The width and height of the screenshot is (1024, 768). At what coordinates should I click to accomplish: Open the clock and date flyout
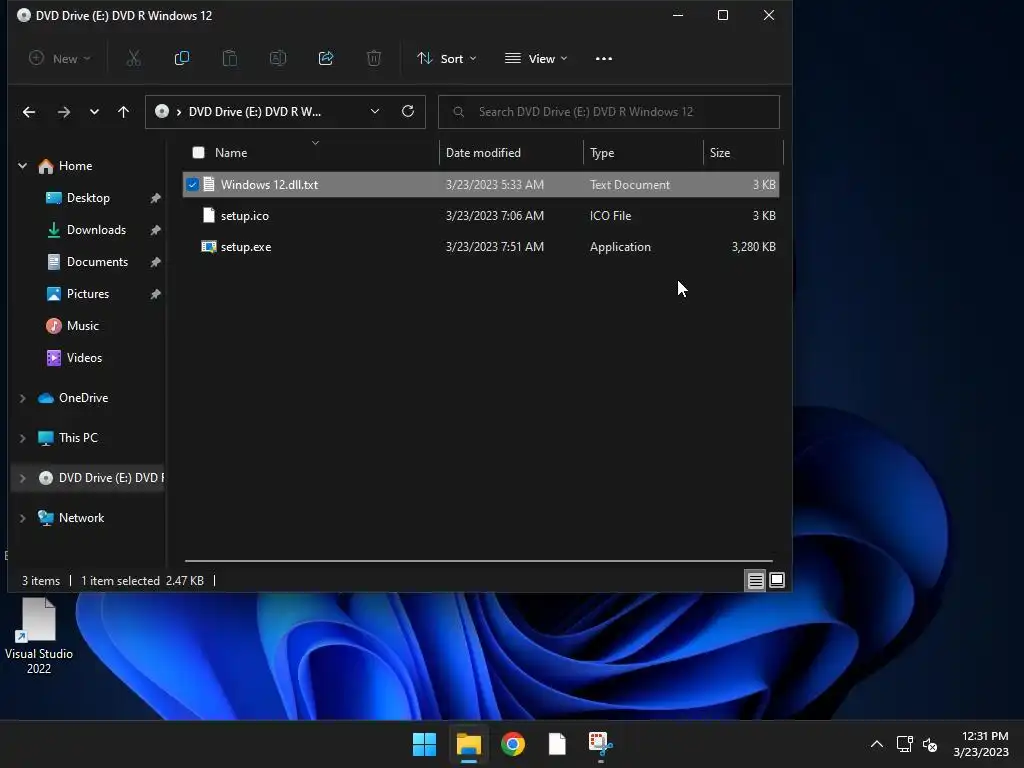coord(981,744)
